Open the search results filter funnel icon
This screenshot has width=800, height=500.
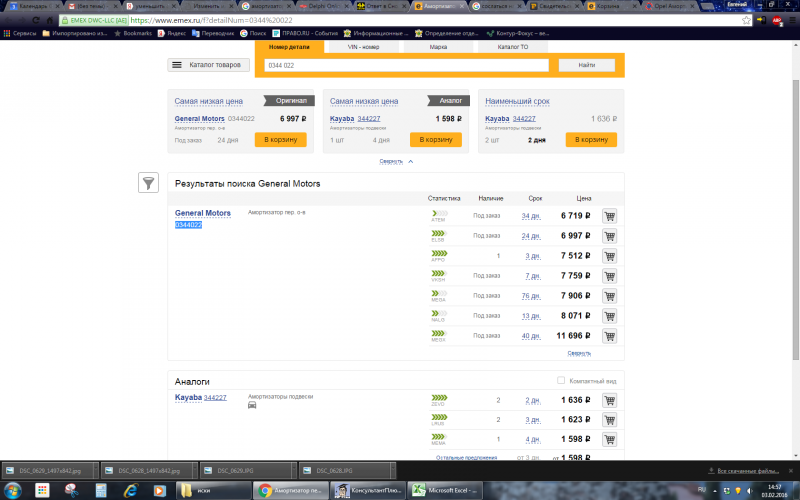click(x=148, y=183)
